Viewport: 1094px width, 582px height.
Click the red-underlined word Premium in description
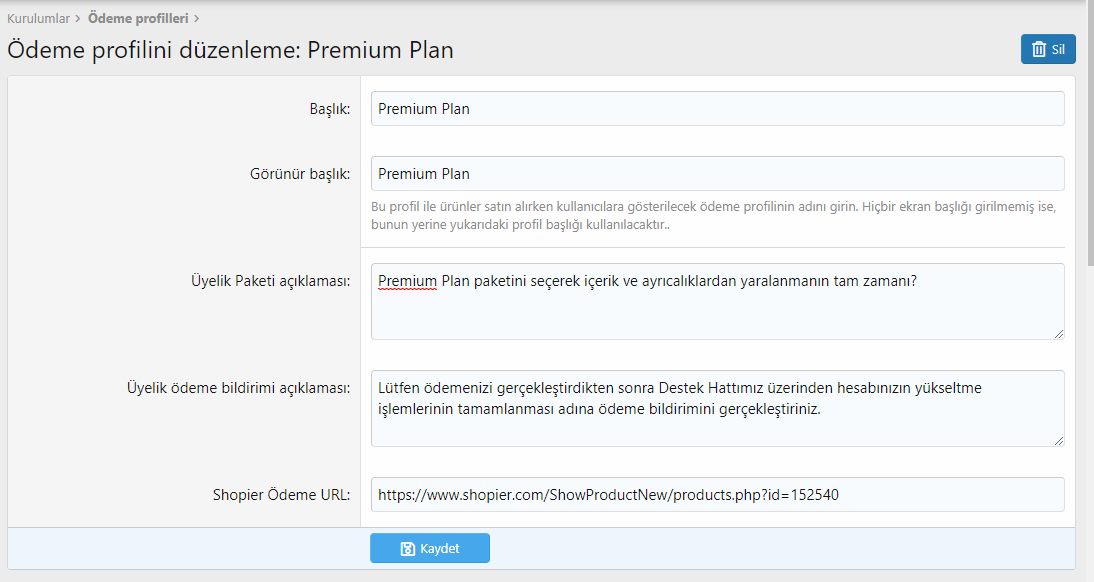point(407,281)
